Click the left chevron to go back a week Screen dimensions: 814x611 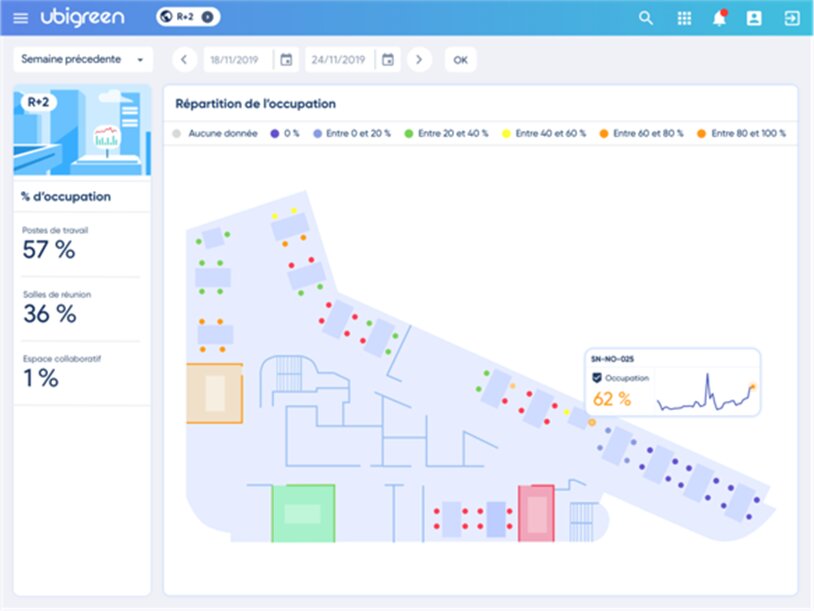[183, 59]
